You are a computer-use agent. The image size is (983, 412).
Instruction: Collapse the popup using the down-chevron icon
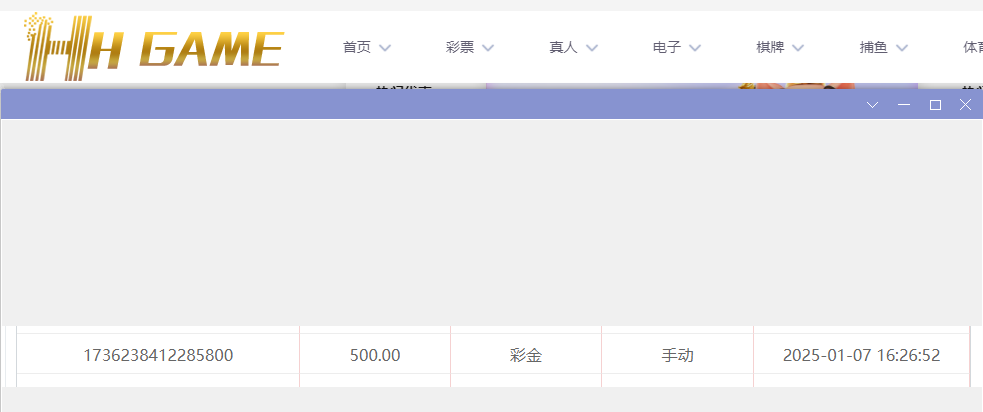[x=872, y=105]
